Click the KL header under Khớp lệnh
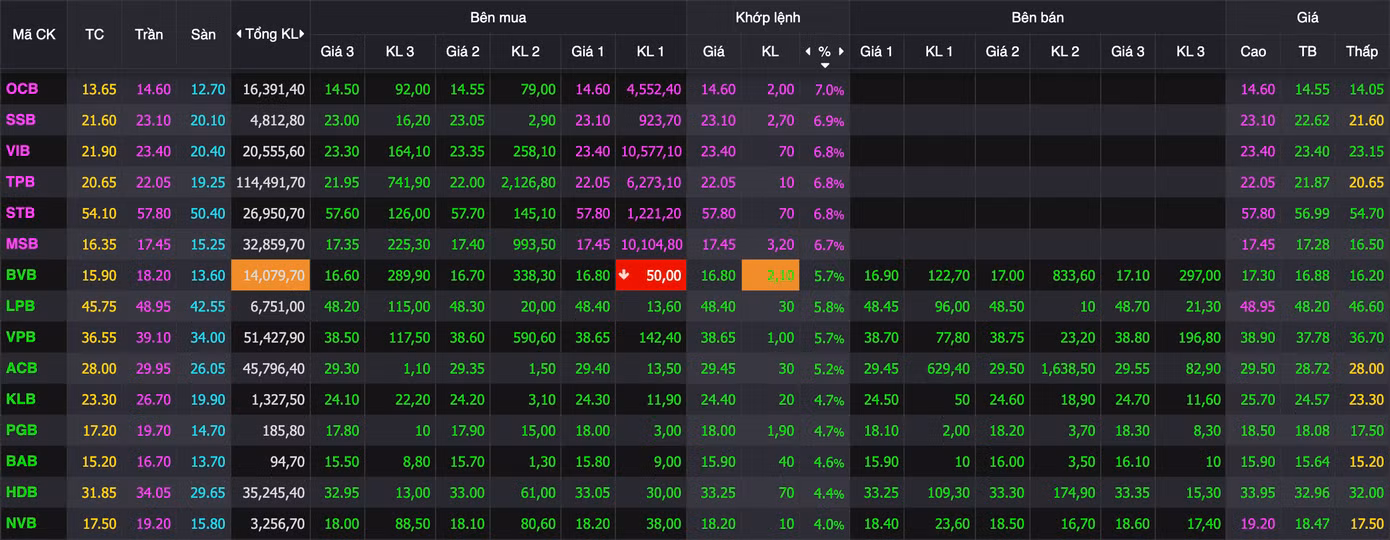The image size is (1390, 540). (770, 51)
